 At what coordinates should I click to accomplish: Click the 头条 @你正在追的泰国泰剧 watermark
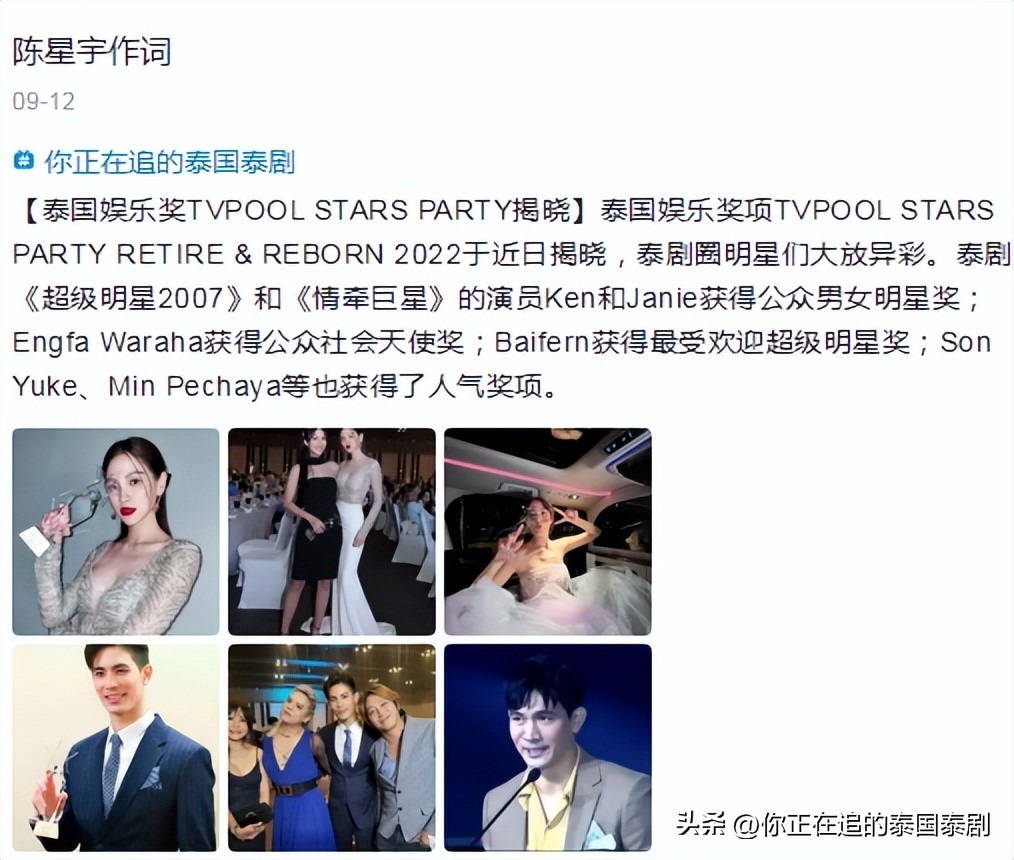coord(834,824)
